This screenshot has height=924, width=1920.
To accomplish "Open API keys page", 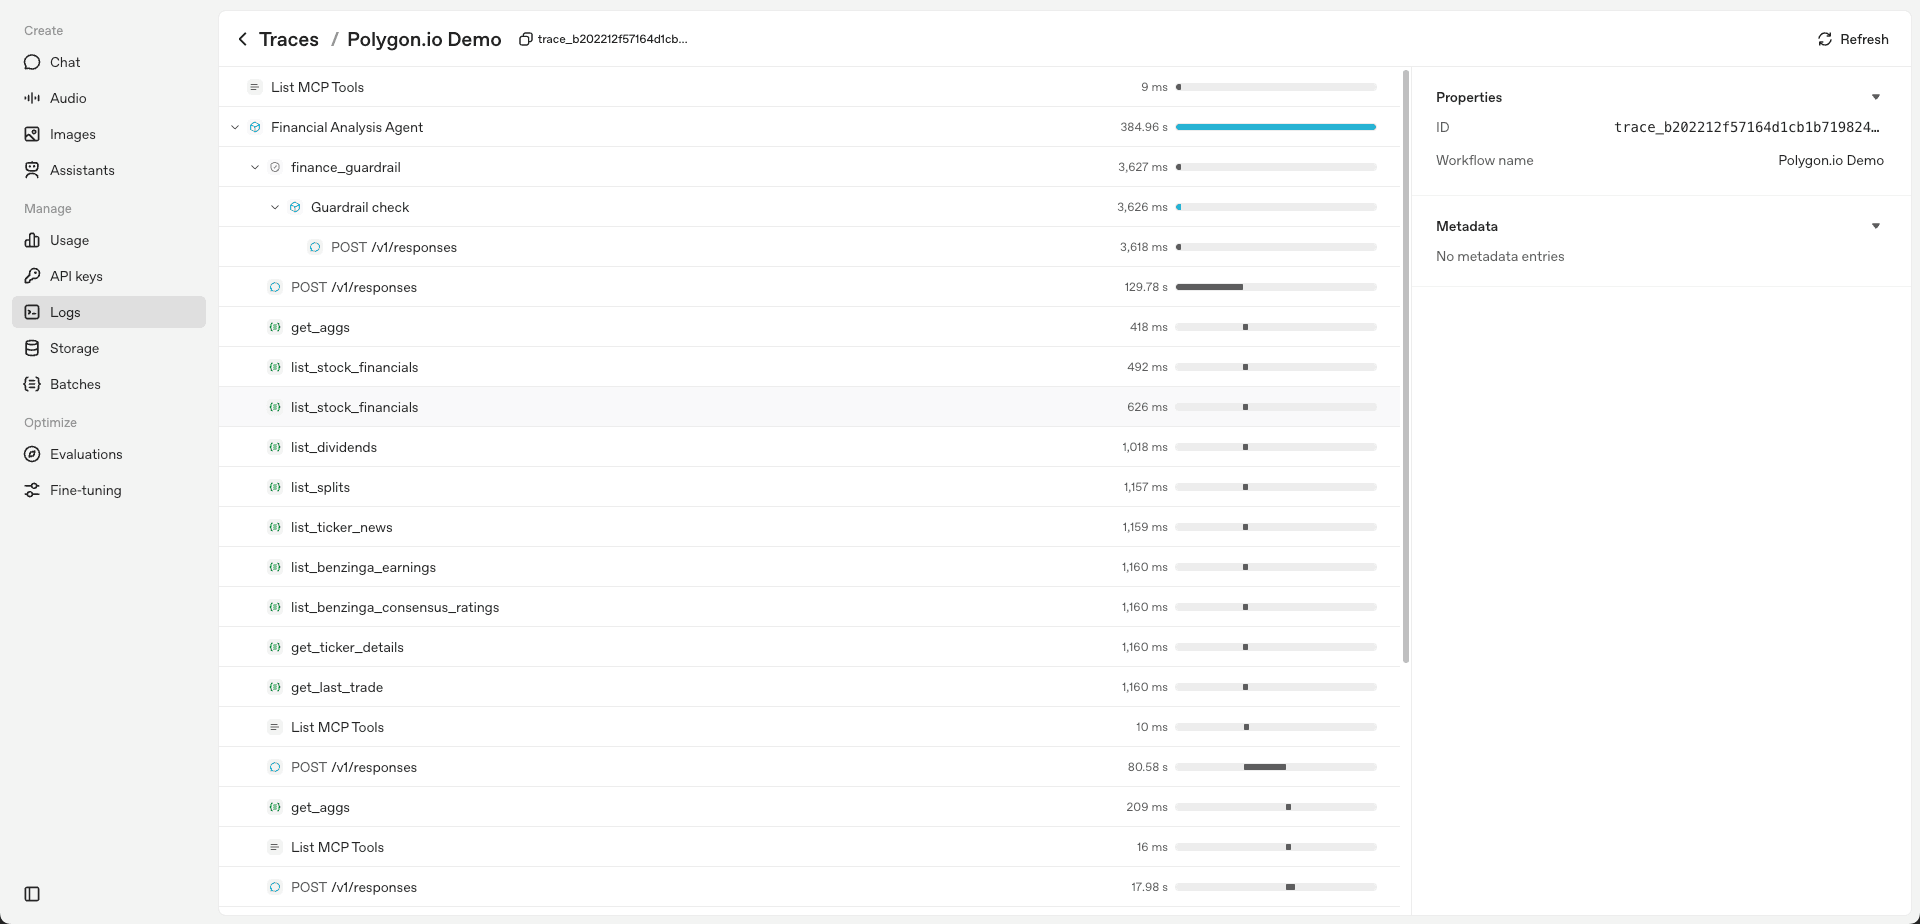I will [76, 276].
